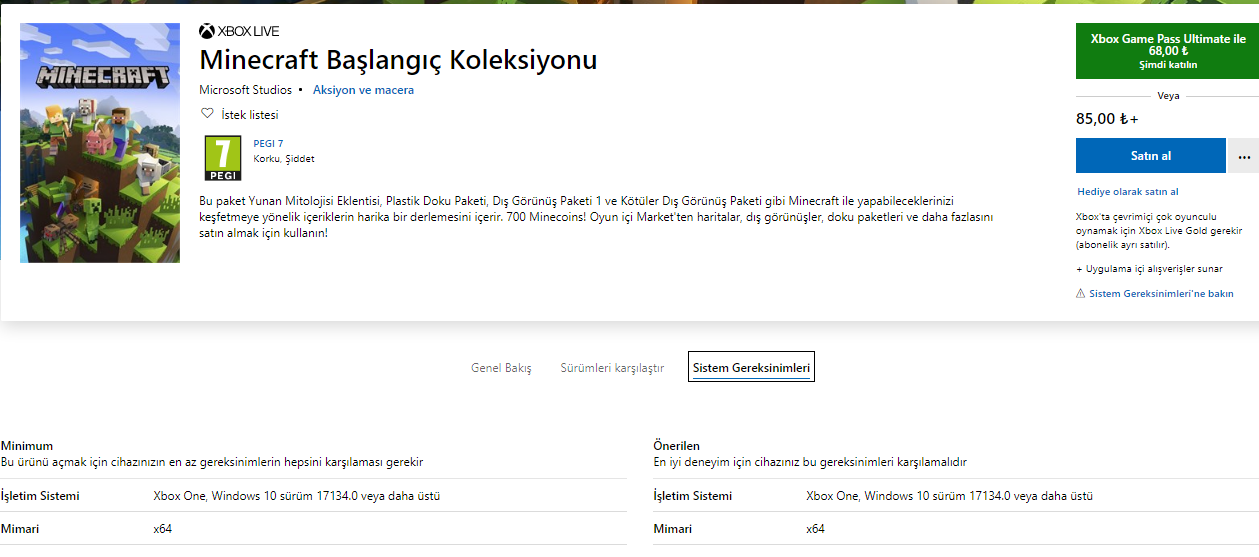Click Minimum column Windows 10 sürüm 17134.0 value
Image resolution: width=1259 pixels, height=557 pixels.
297,496
